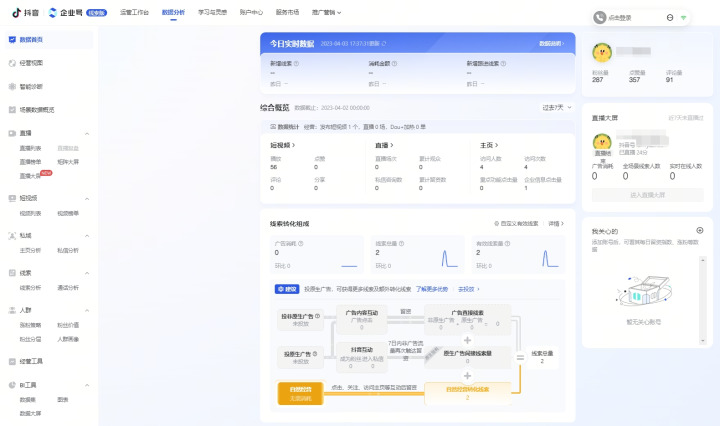Click the 经营视图 sidebar icon
720x426 pixels.
pos(12,62)
